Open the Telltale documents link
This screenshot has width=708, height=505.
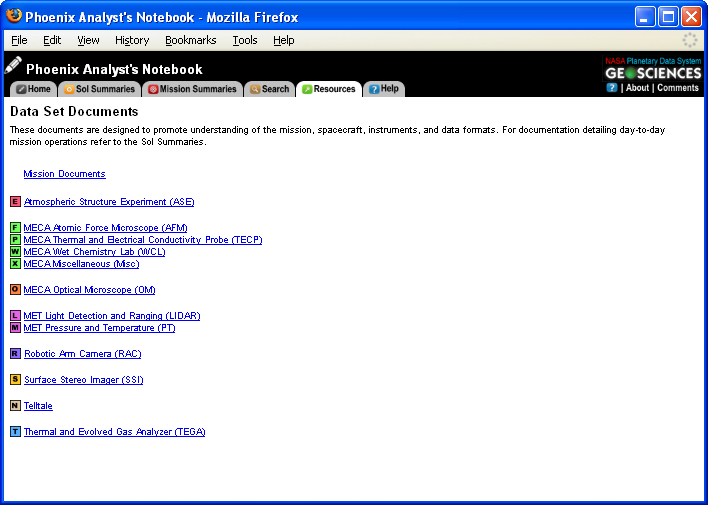[38, 406]
